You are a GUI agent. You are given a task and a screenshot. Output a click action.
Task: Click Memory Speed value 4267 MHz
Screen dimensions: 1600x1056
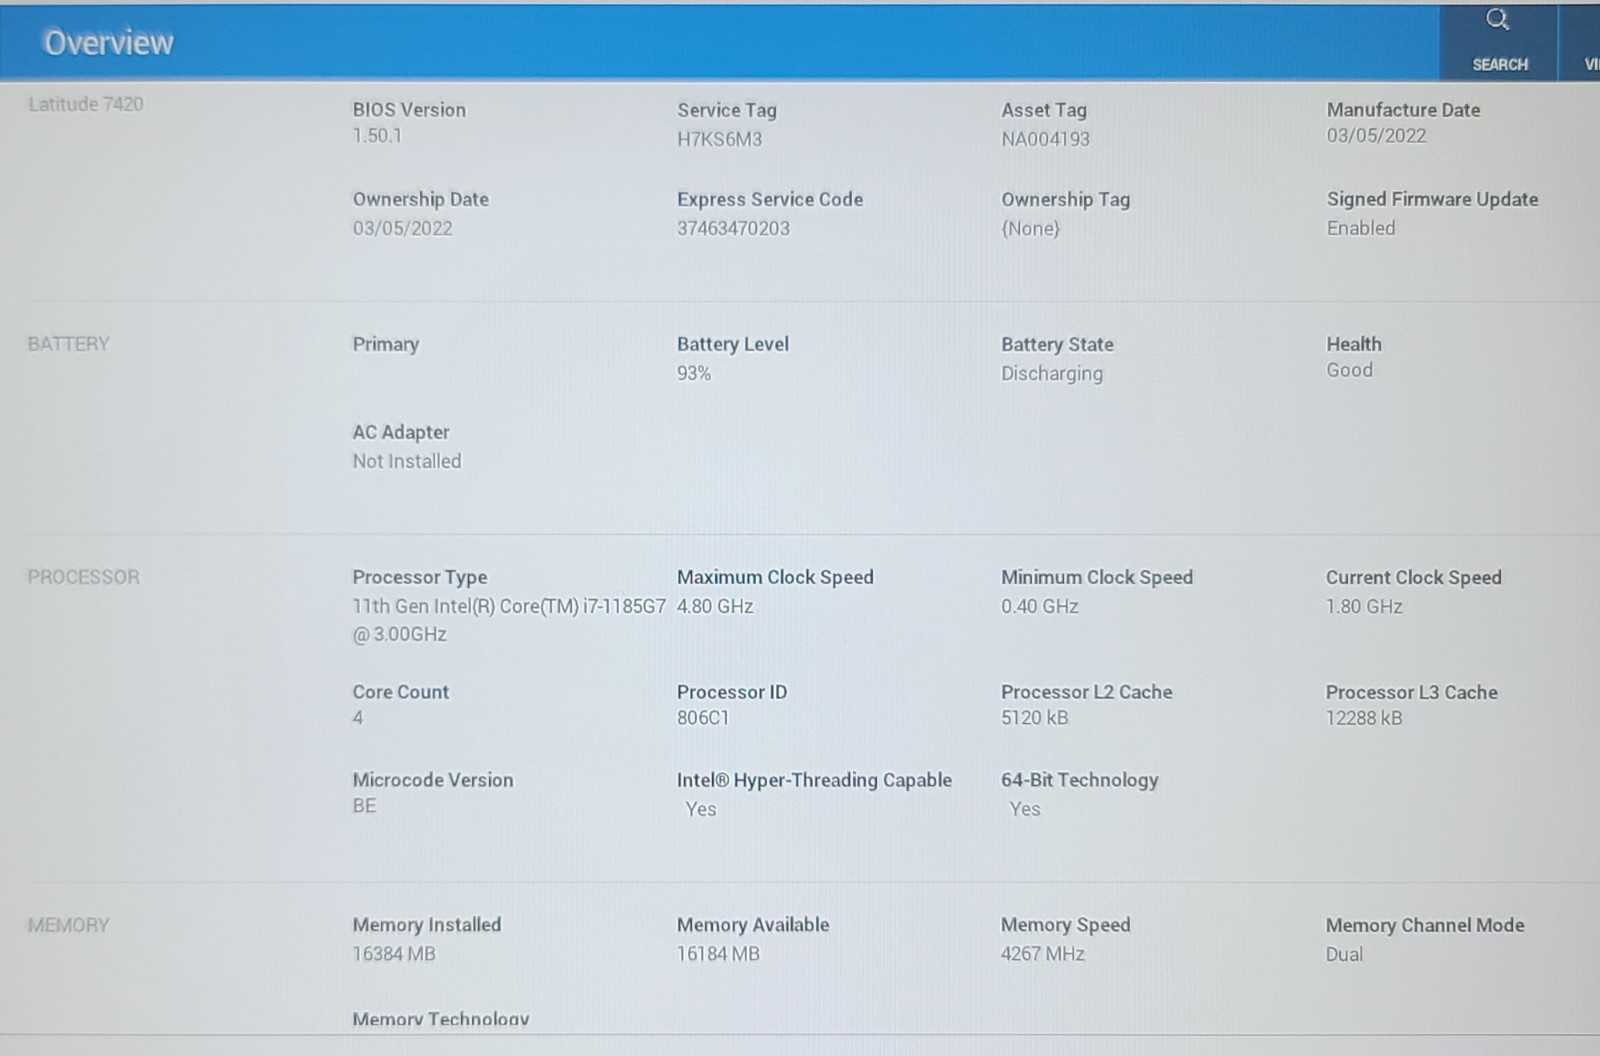click(x=1043, y=954)
